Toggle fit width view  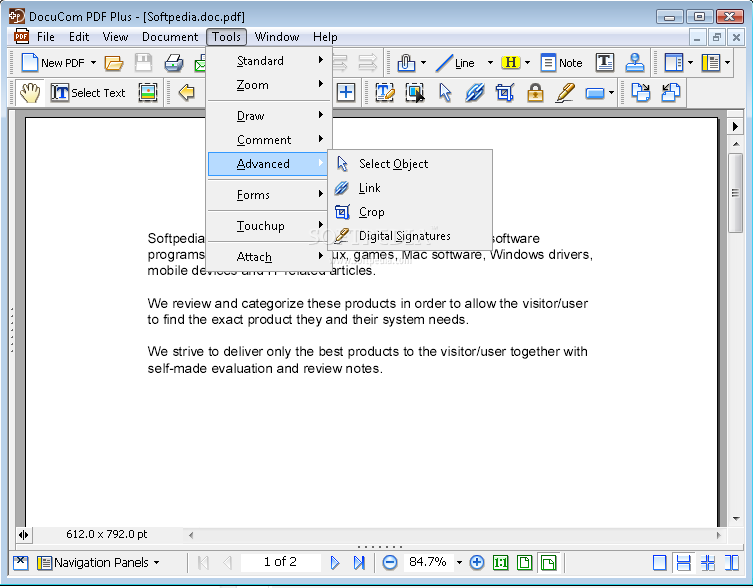pos(548,563)
